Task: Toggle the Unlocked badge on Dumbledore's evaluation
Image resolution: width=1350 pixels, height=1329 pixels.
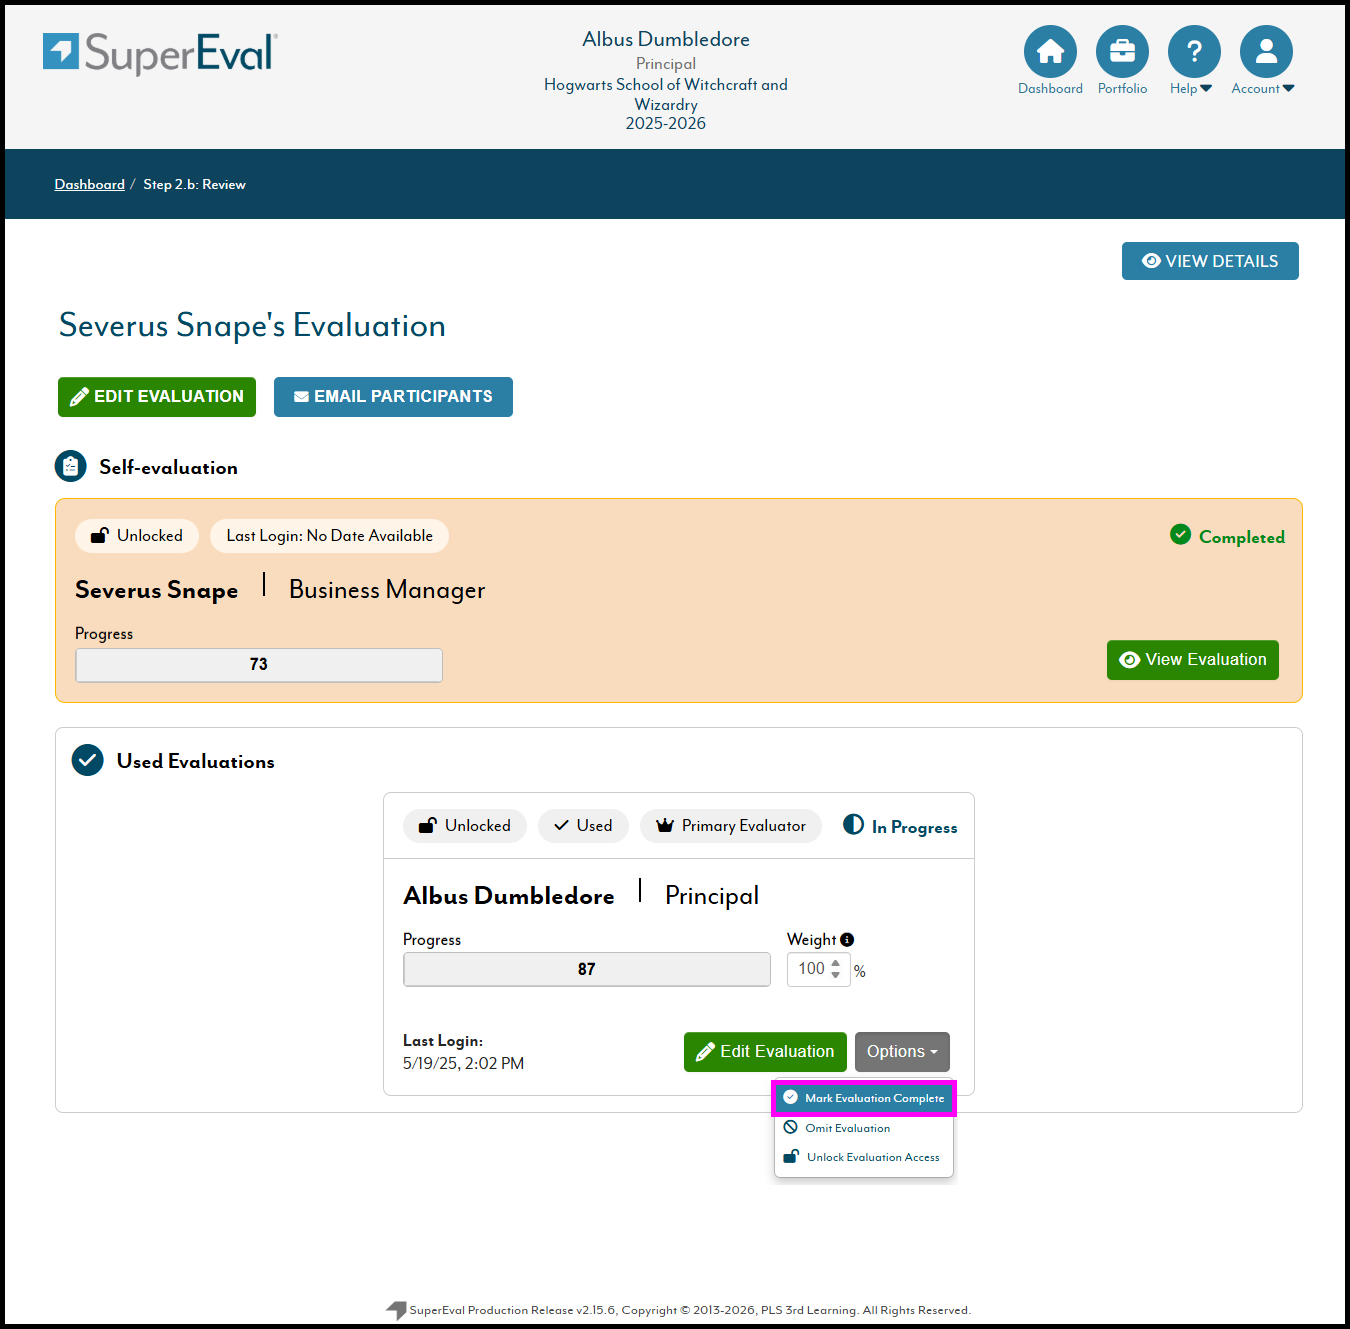Action: click(465, 826)
